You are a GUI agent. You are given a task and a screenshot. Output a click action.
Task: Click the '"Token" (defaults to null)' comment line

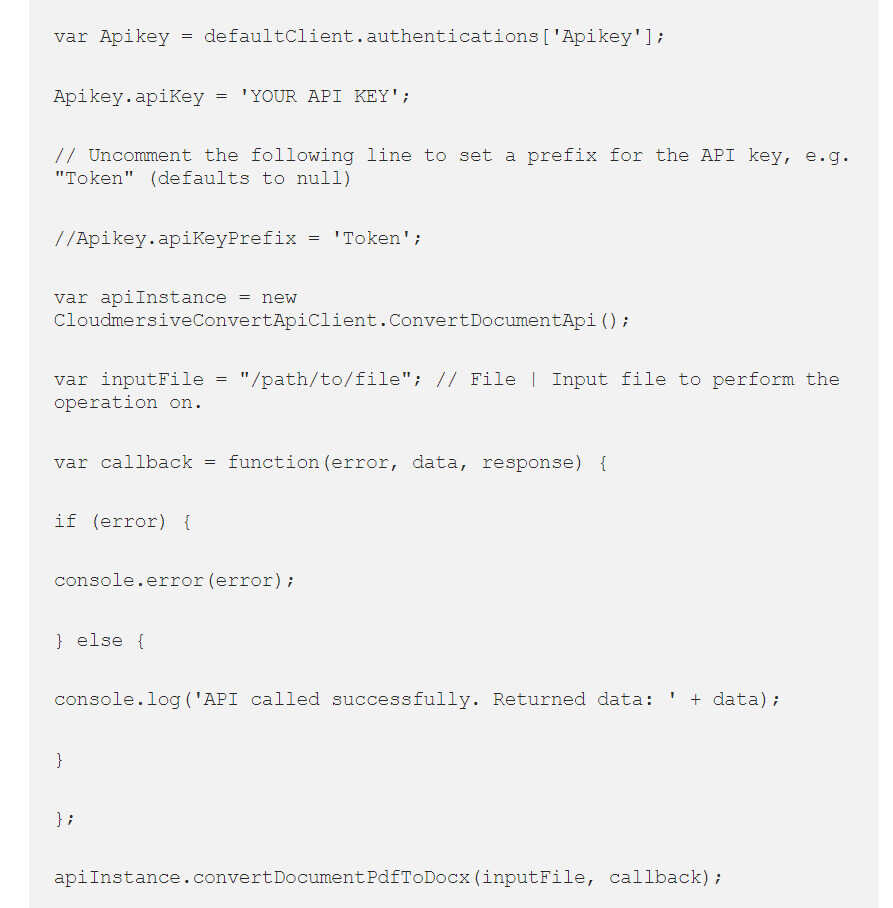(202, 179)
